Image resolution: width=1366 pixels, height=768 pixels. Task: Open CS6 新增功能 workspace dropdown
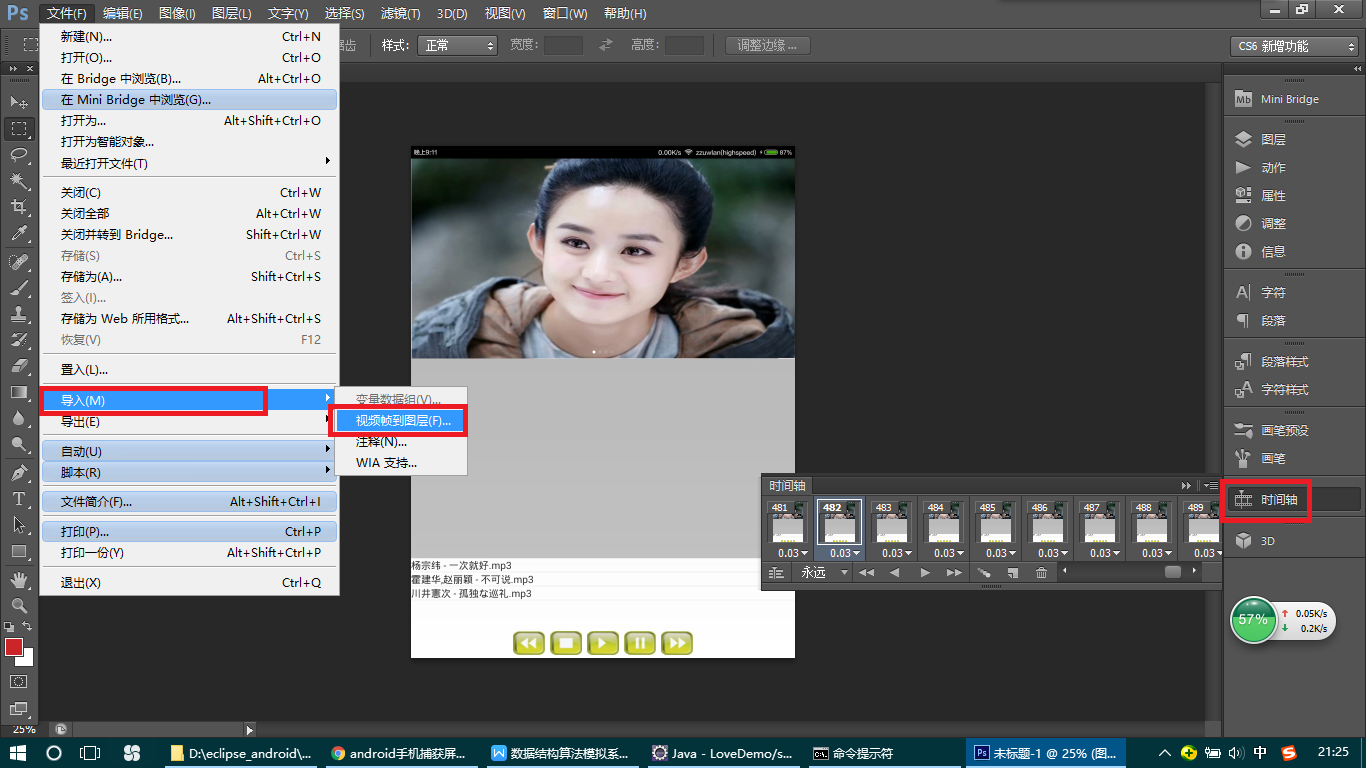coord(1297,46)
